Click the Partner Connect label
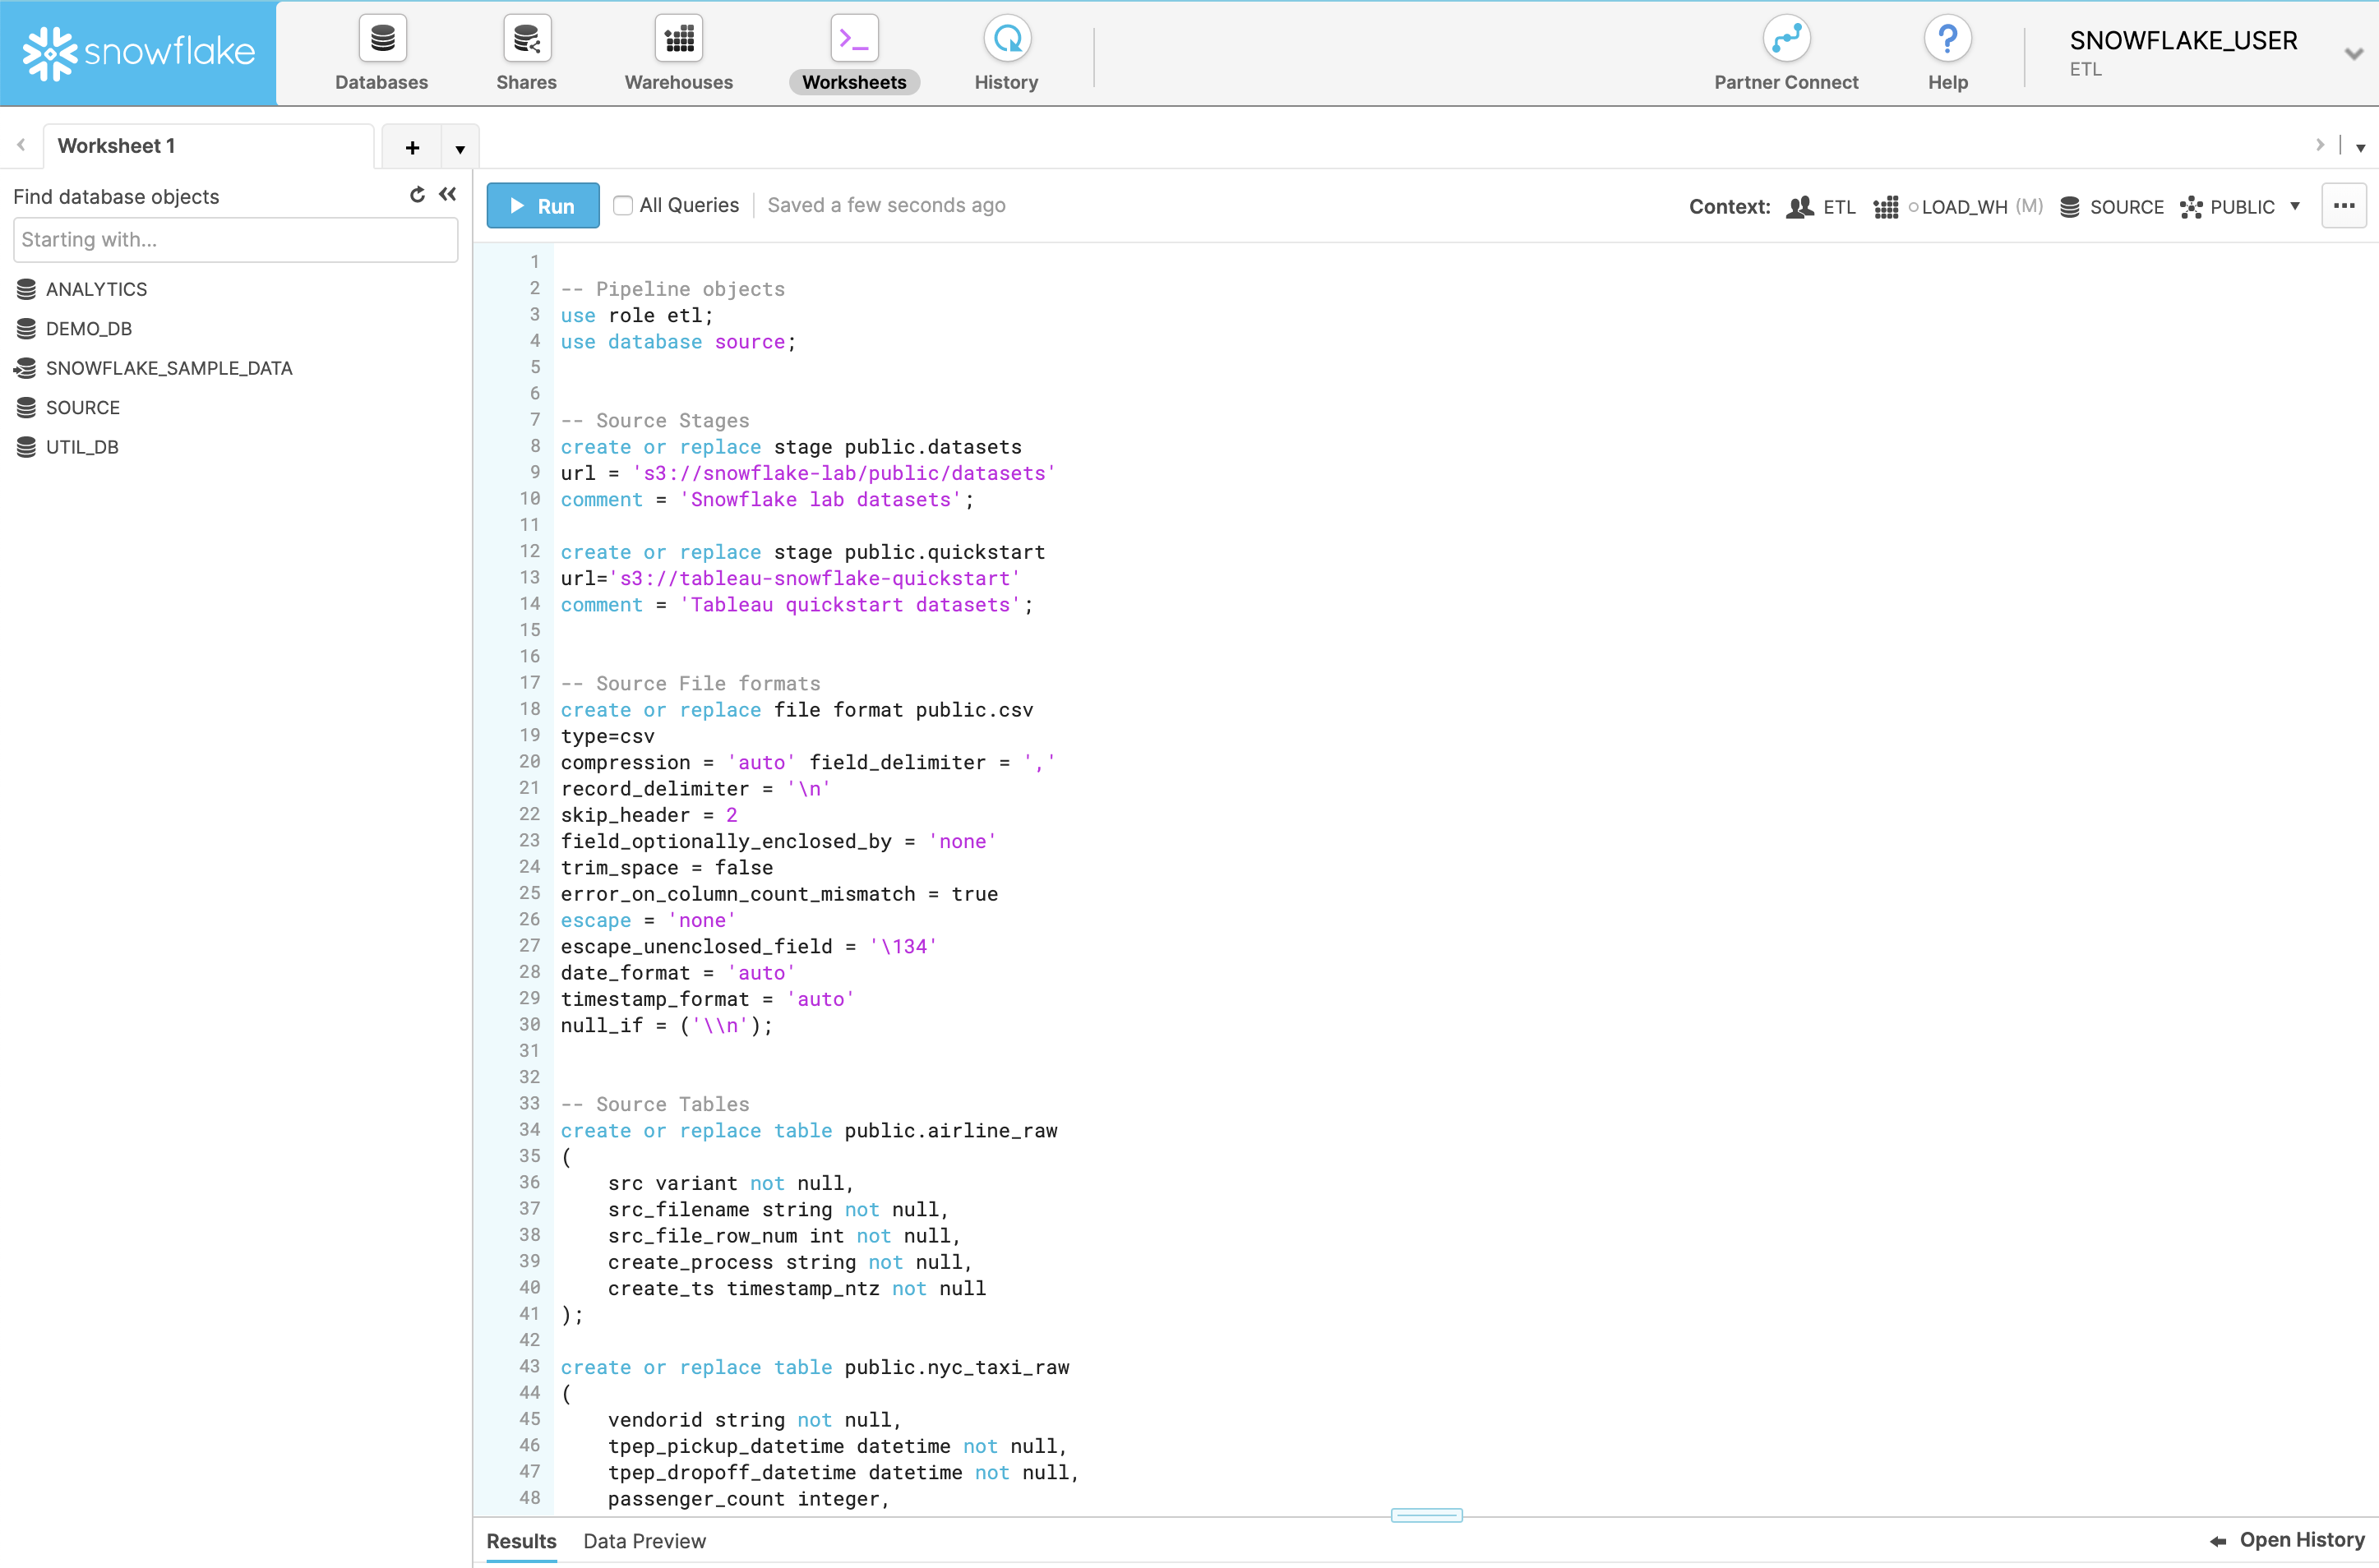The image size is (2379, 1568). (x=1786, y=82)
